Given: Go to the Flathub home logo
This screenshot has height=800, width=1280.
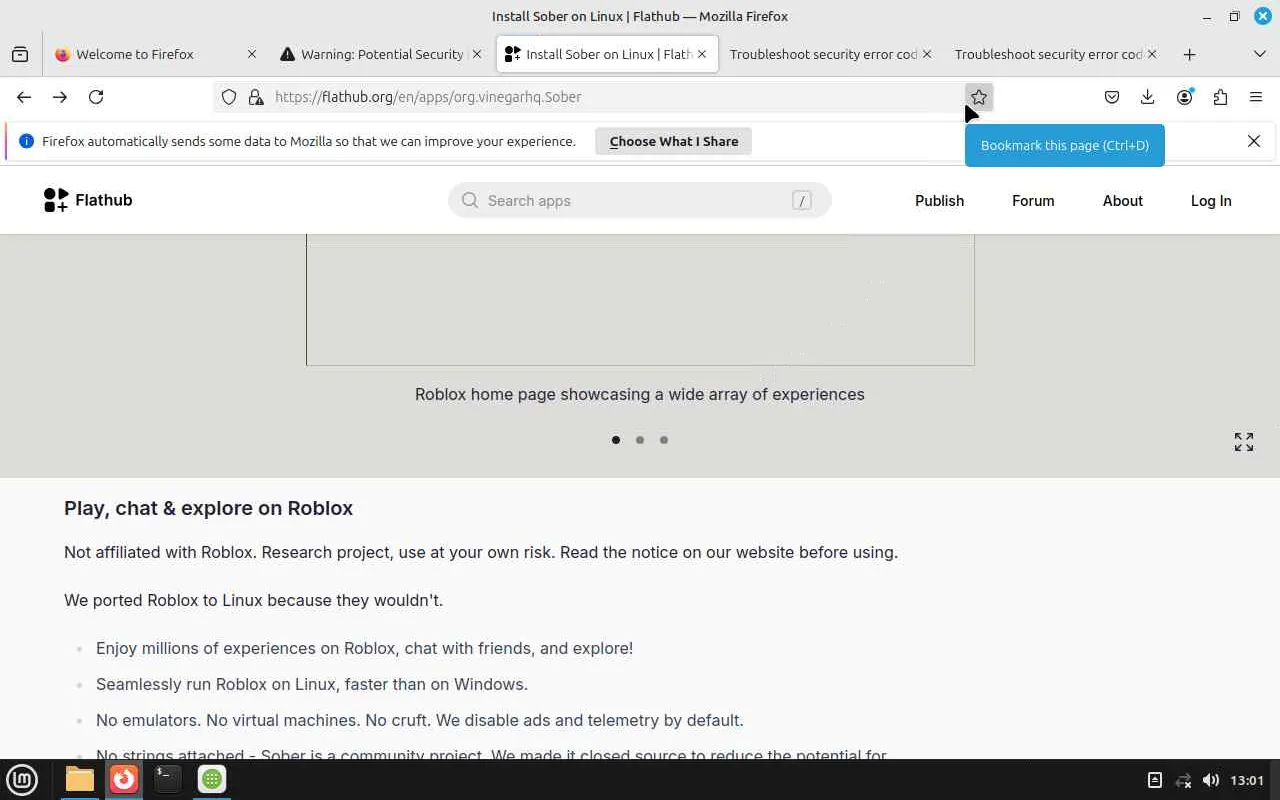Looking at the screenshot, I should point(88,200).
